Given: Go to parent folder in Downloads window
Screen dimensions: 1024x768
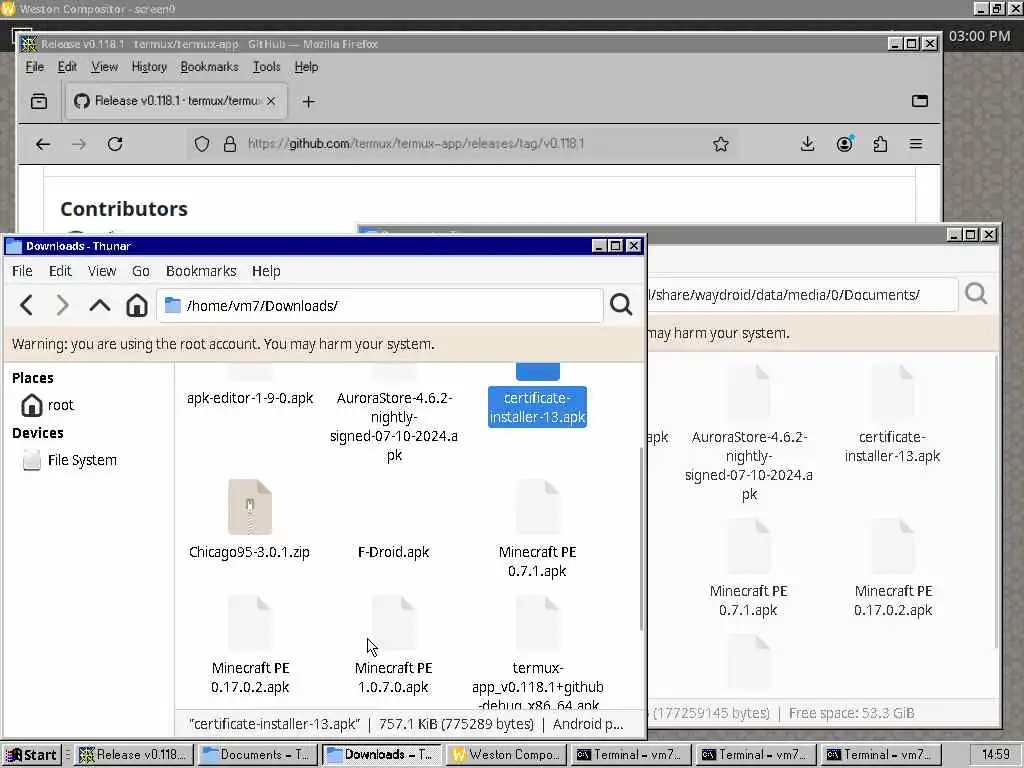Looking at the screenshot, I should coord(99,305).
